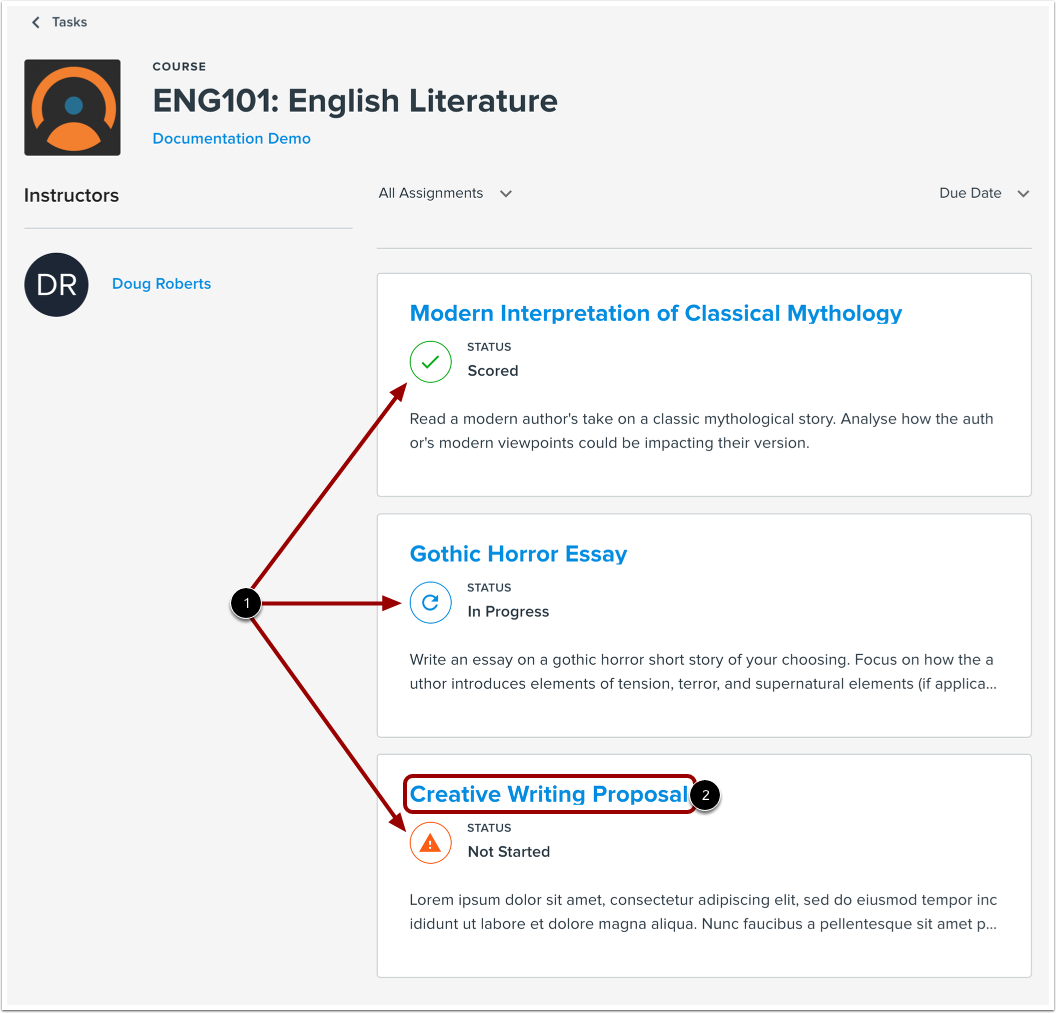Open the Gothic Horror Essay assignment
1056x1013 pixels.
[518, 554]
